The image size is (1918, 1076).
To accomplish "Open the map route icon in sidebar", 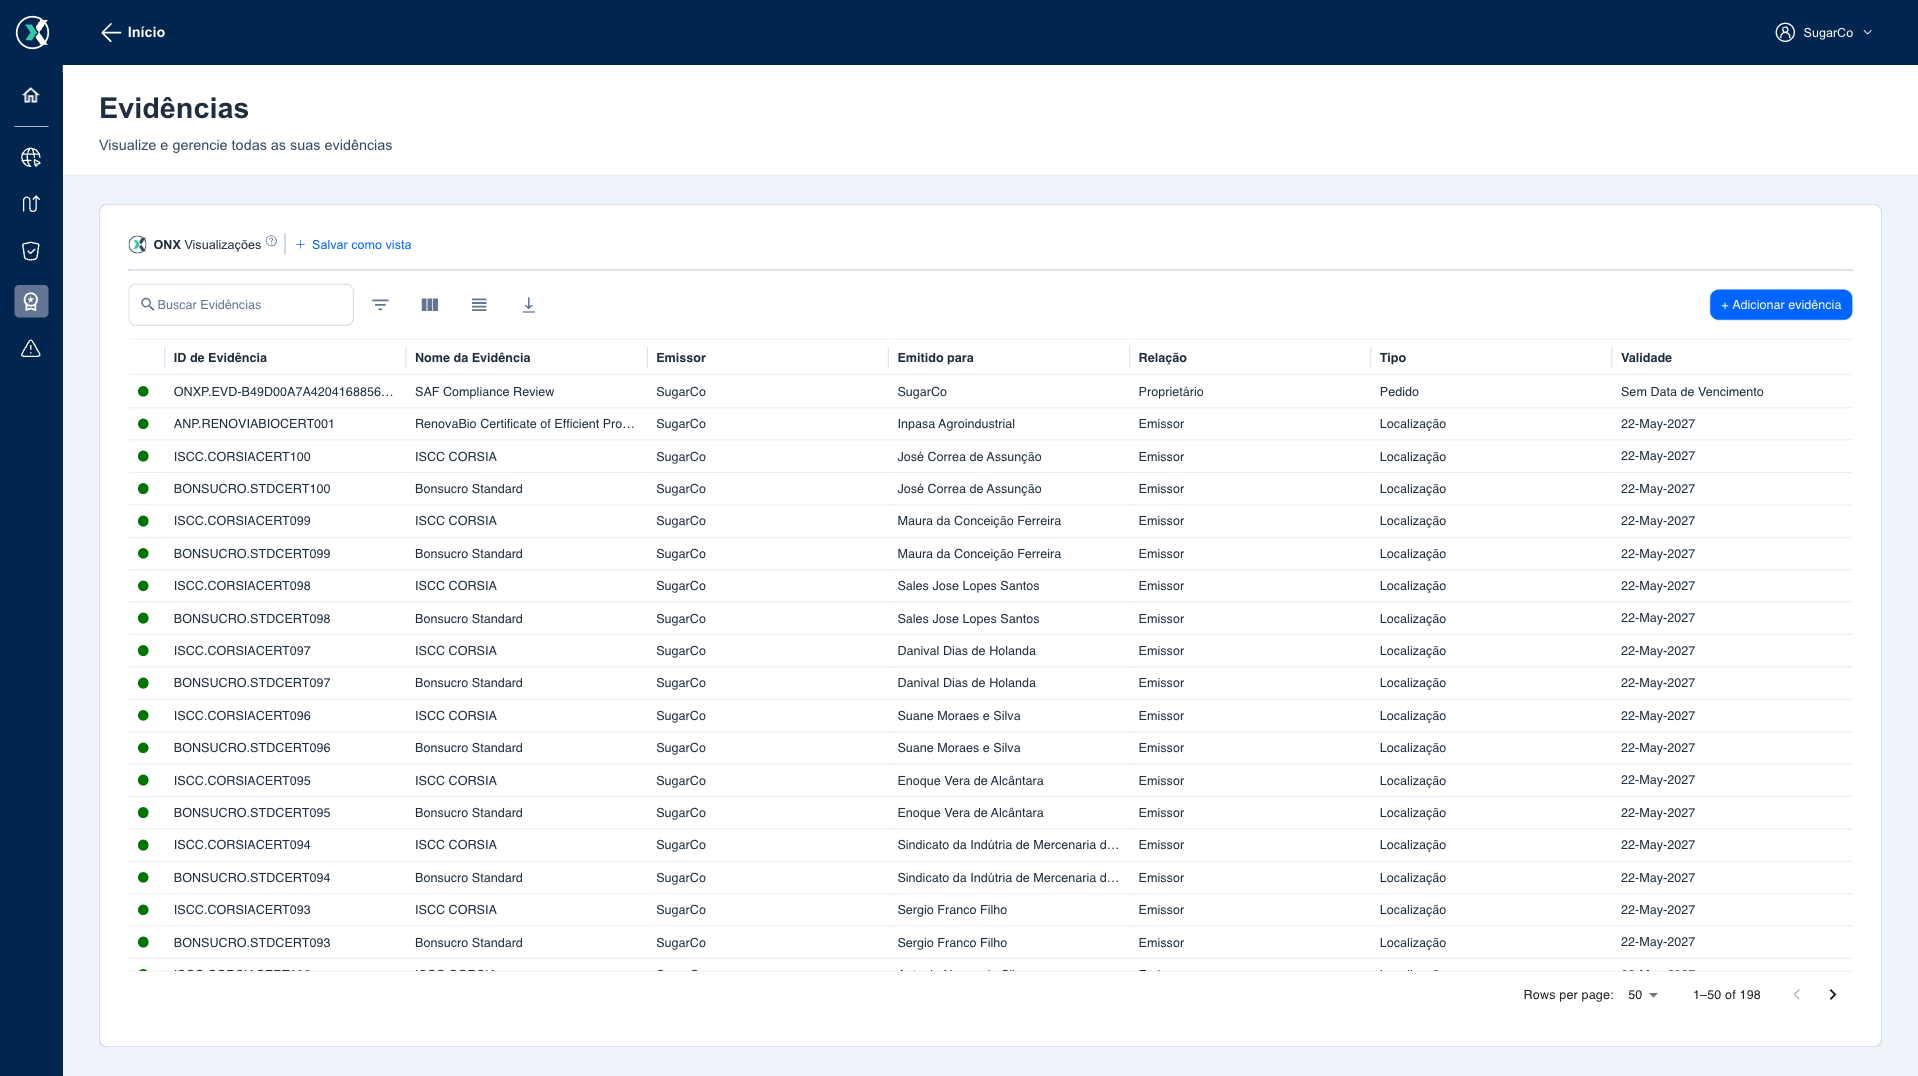I will tap(31, 204).
